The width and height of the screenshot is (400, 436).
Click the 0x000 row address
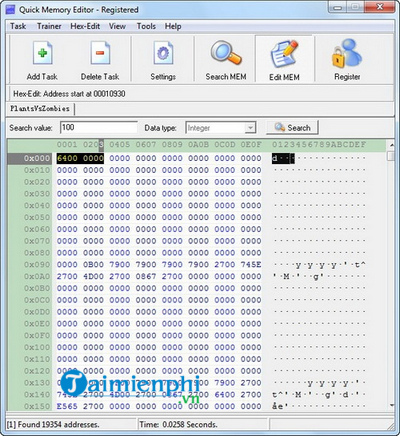click(37, 158)
